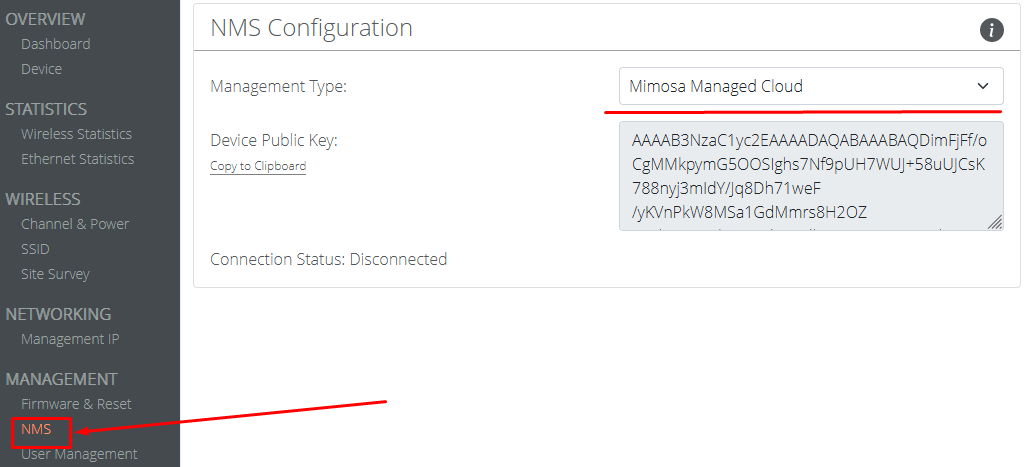Open the SSID settings page
Screen dimensions: 1025x467
35,249
